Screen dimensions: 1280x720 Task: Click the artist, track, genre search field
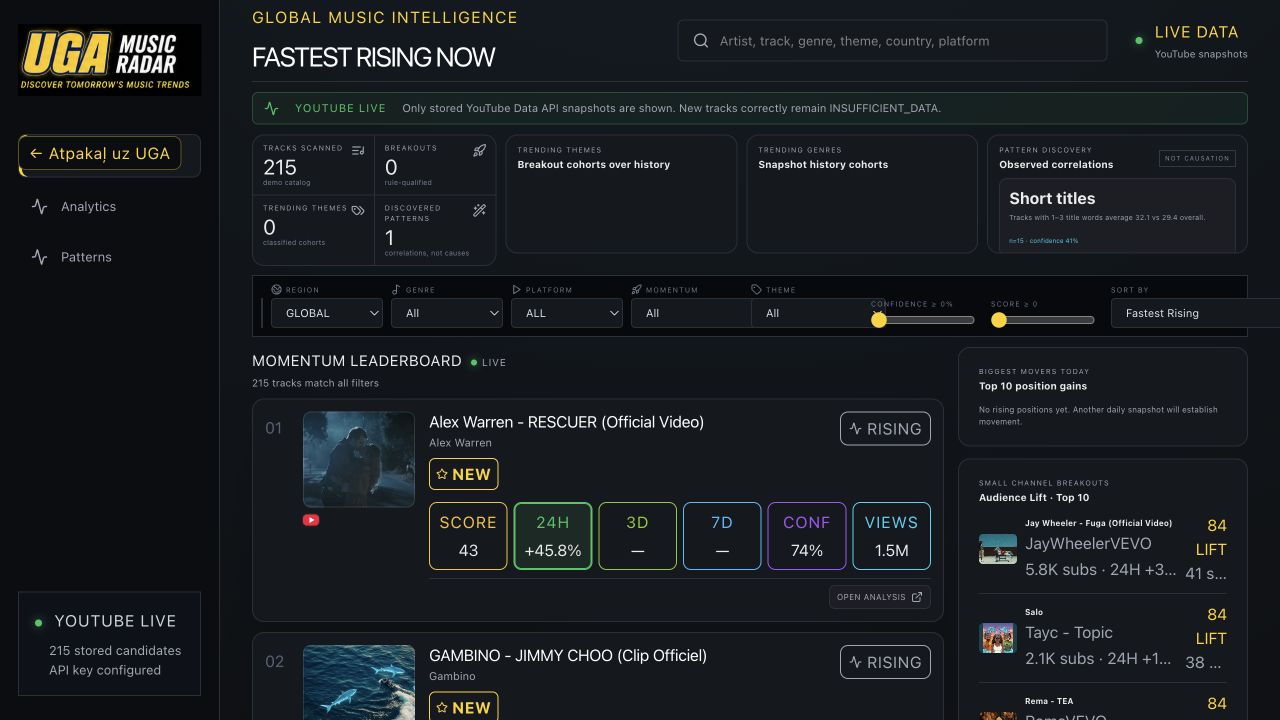[892, 41]
